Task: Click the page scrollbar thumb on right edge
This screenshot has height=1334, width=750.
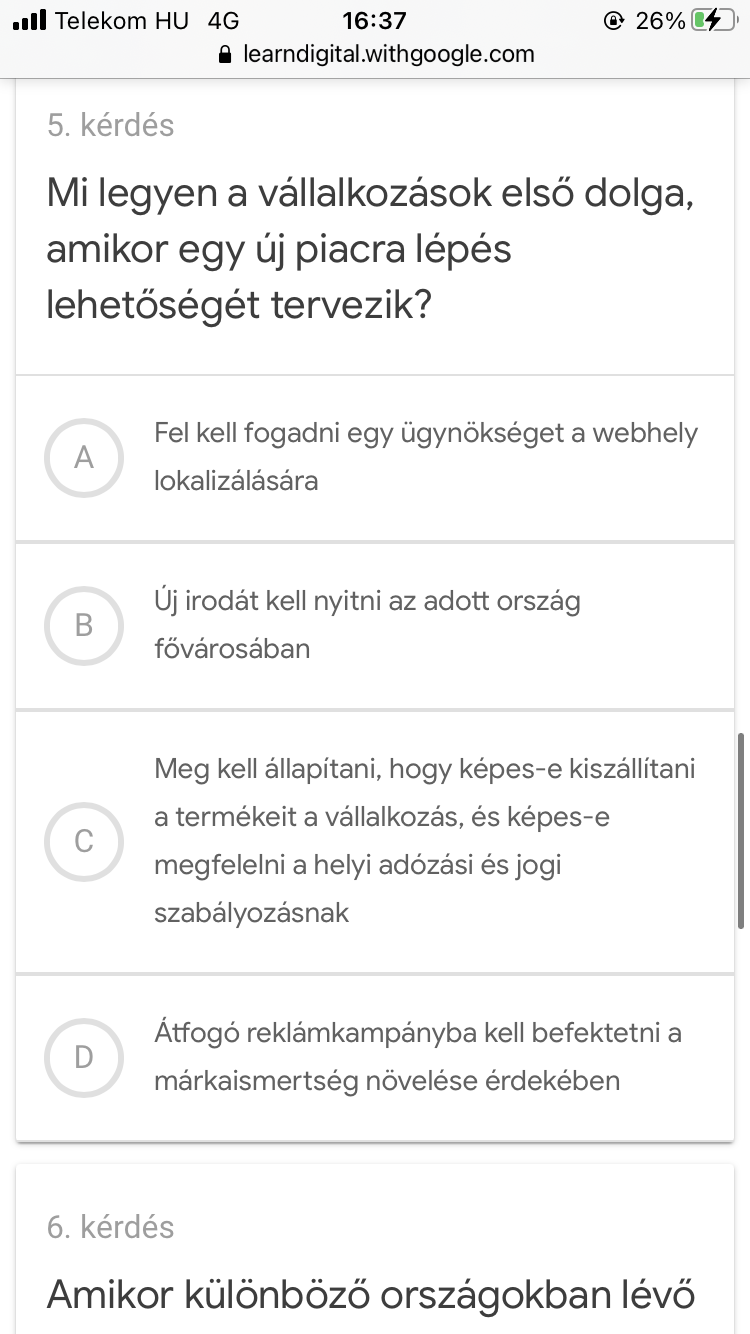Action: point(740,831)
